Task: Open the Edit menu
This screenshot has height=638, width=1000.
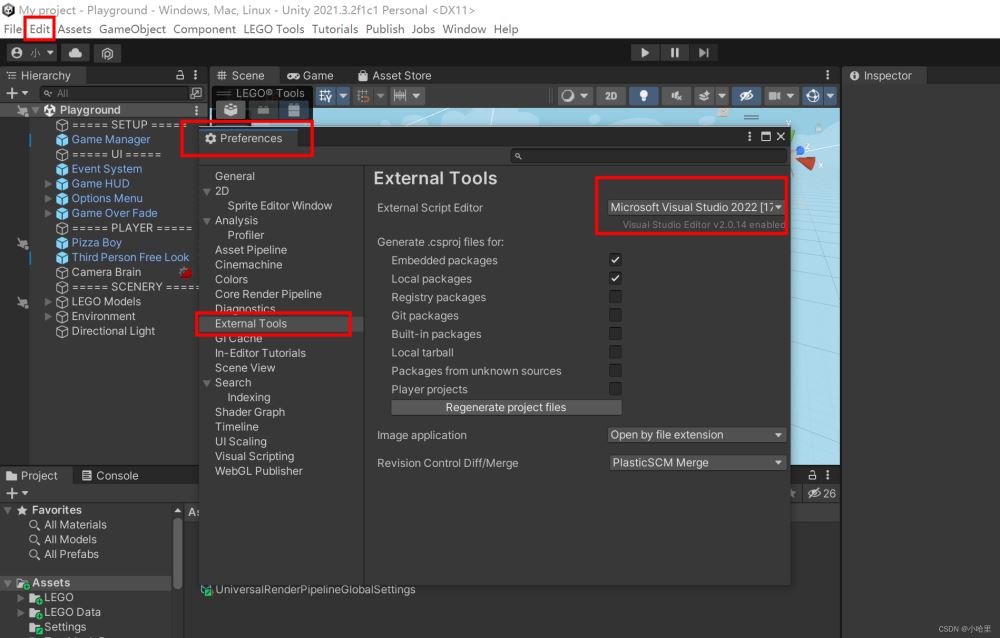Action: (40, 29)
